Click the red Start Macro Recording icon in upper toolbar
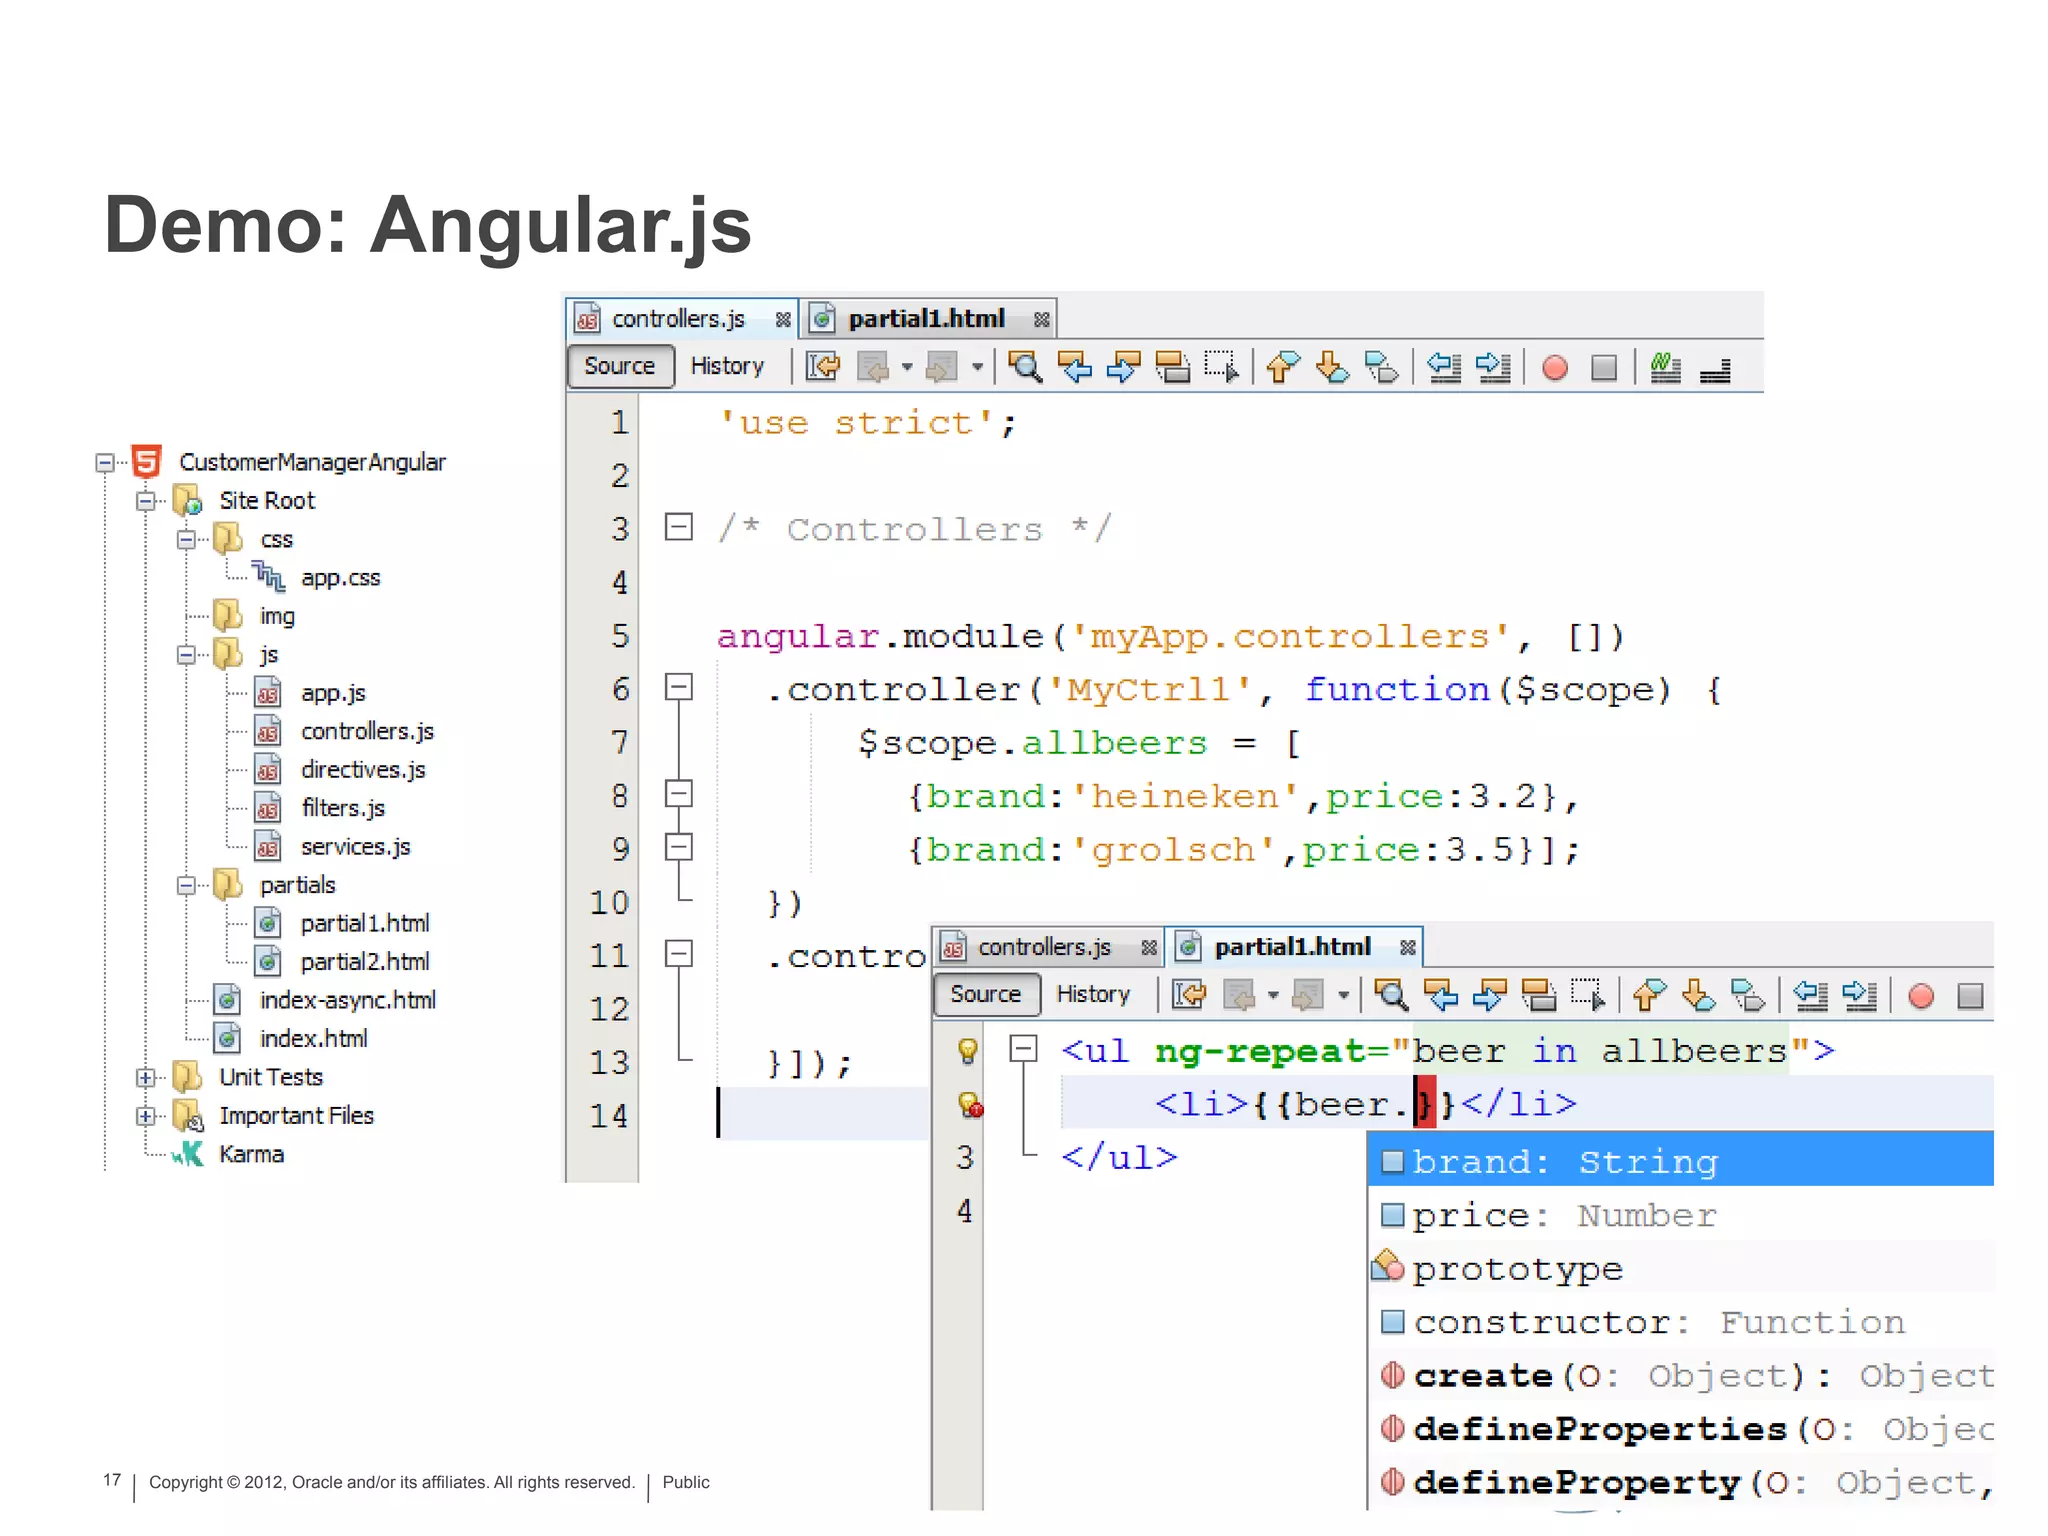Viewport: 2048px width, 1536px height. point(1554,368)
